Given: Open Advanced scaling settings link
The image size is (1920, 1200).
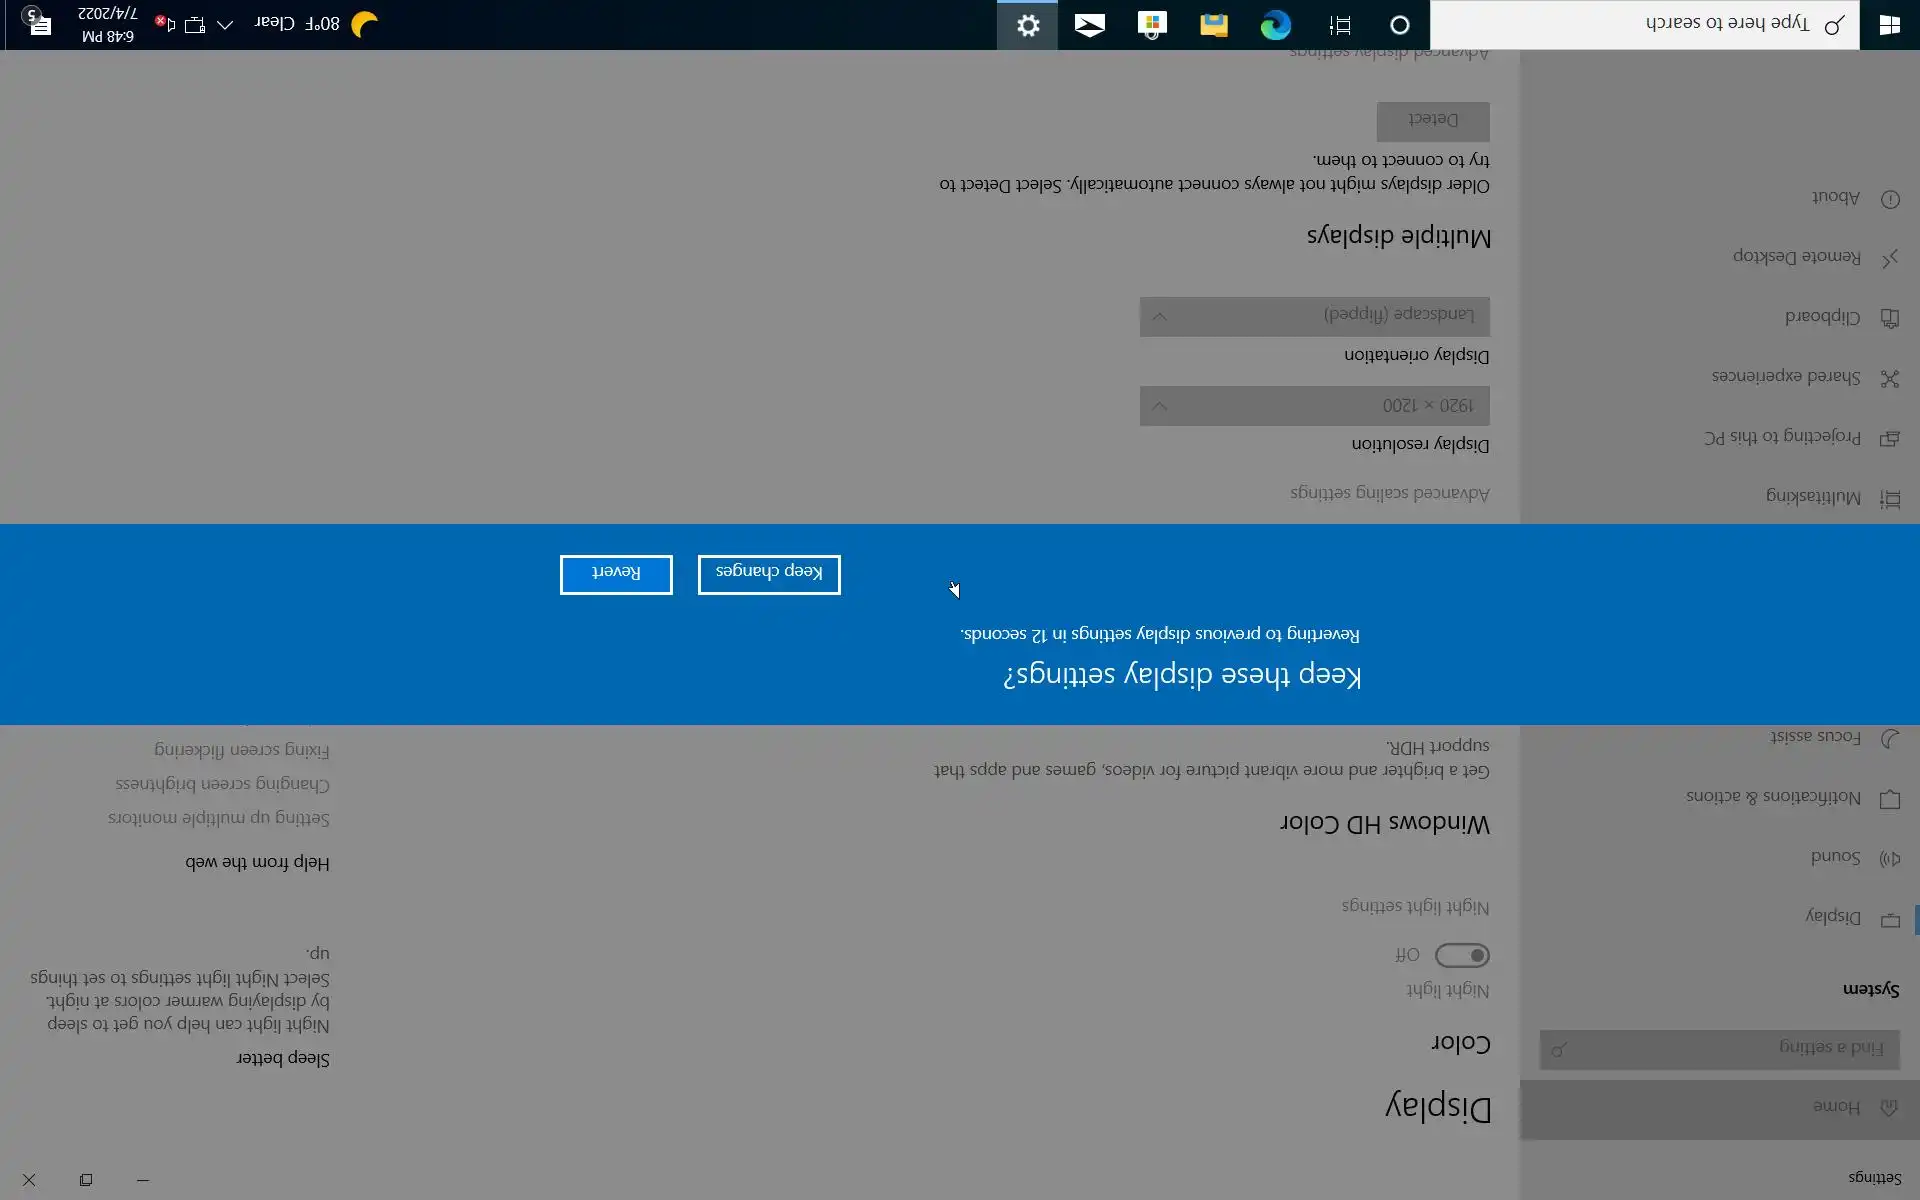Looking at the screenshot, I should (1389, 493).
